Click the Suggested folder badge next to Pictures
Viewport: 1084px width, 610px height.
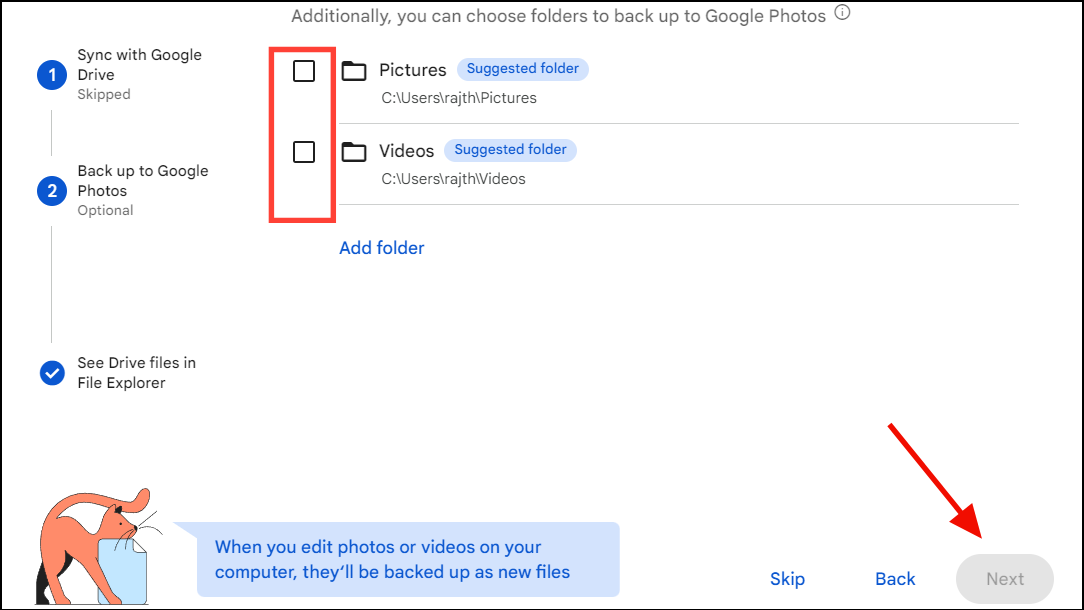click(522, 68)
